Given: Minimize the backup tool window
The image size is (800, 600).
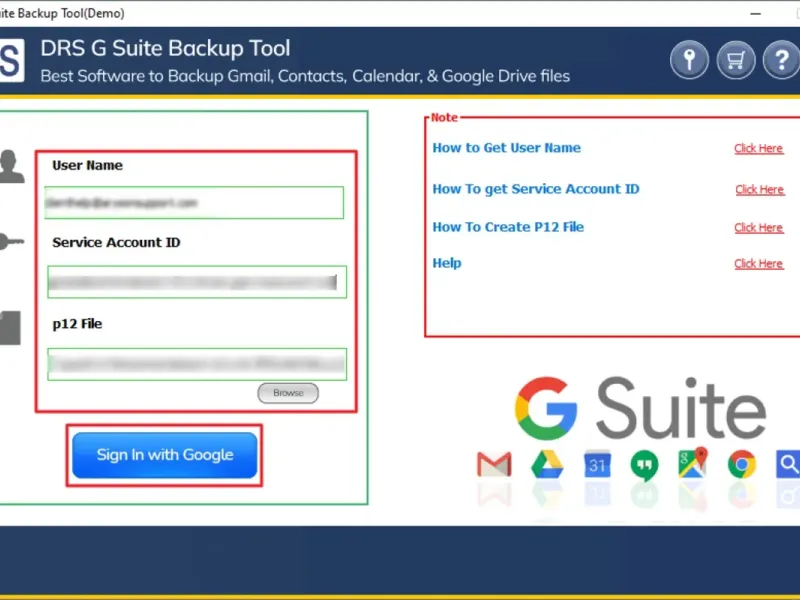Looking at the screenshot, I should pyautogui.click(x=756, y=14).
